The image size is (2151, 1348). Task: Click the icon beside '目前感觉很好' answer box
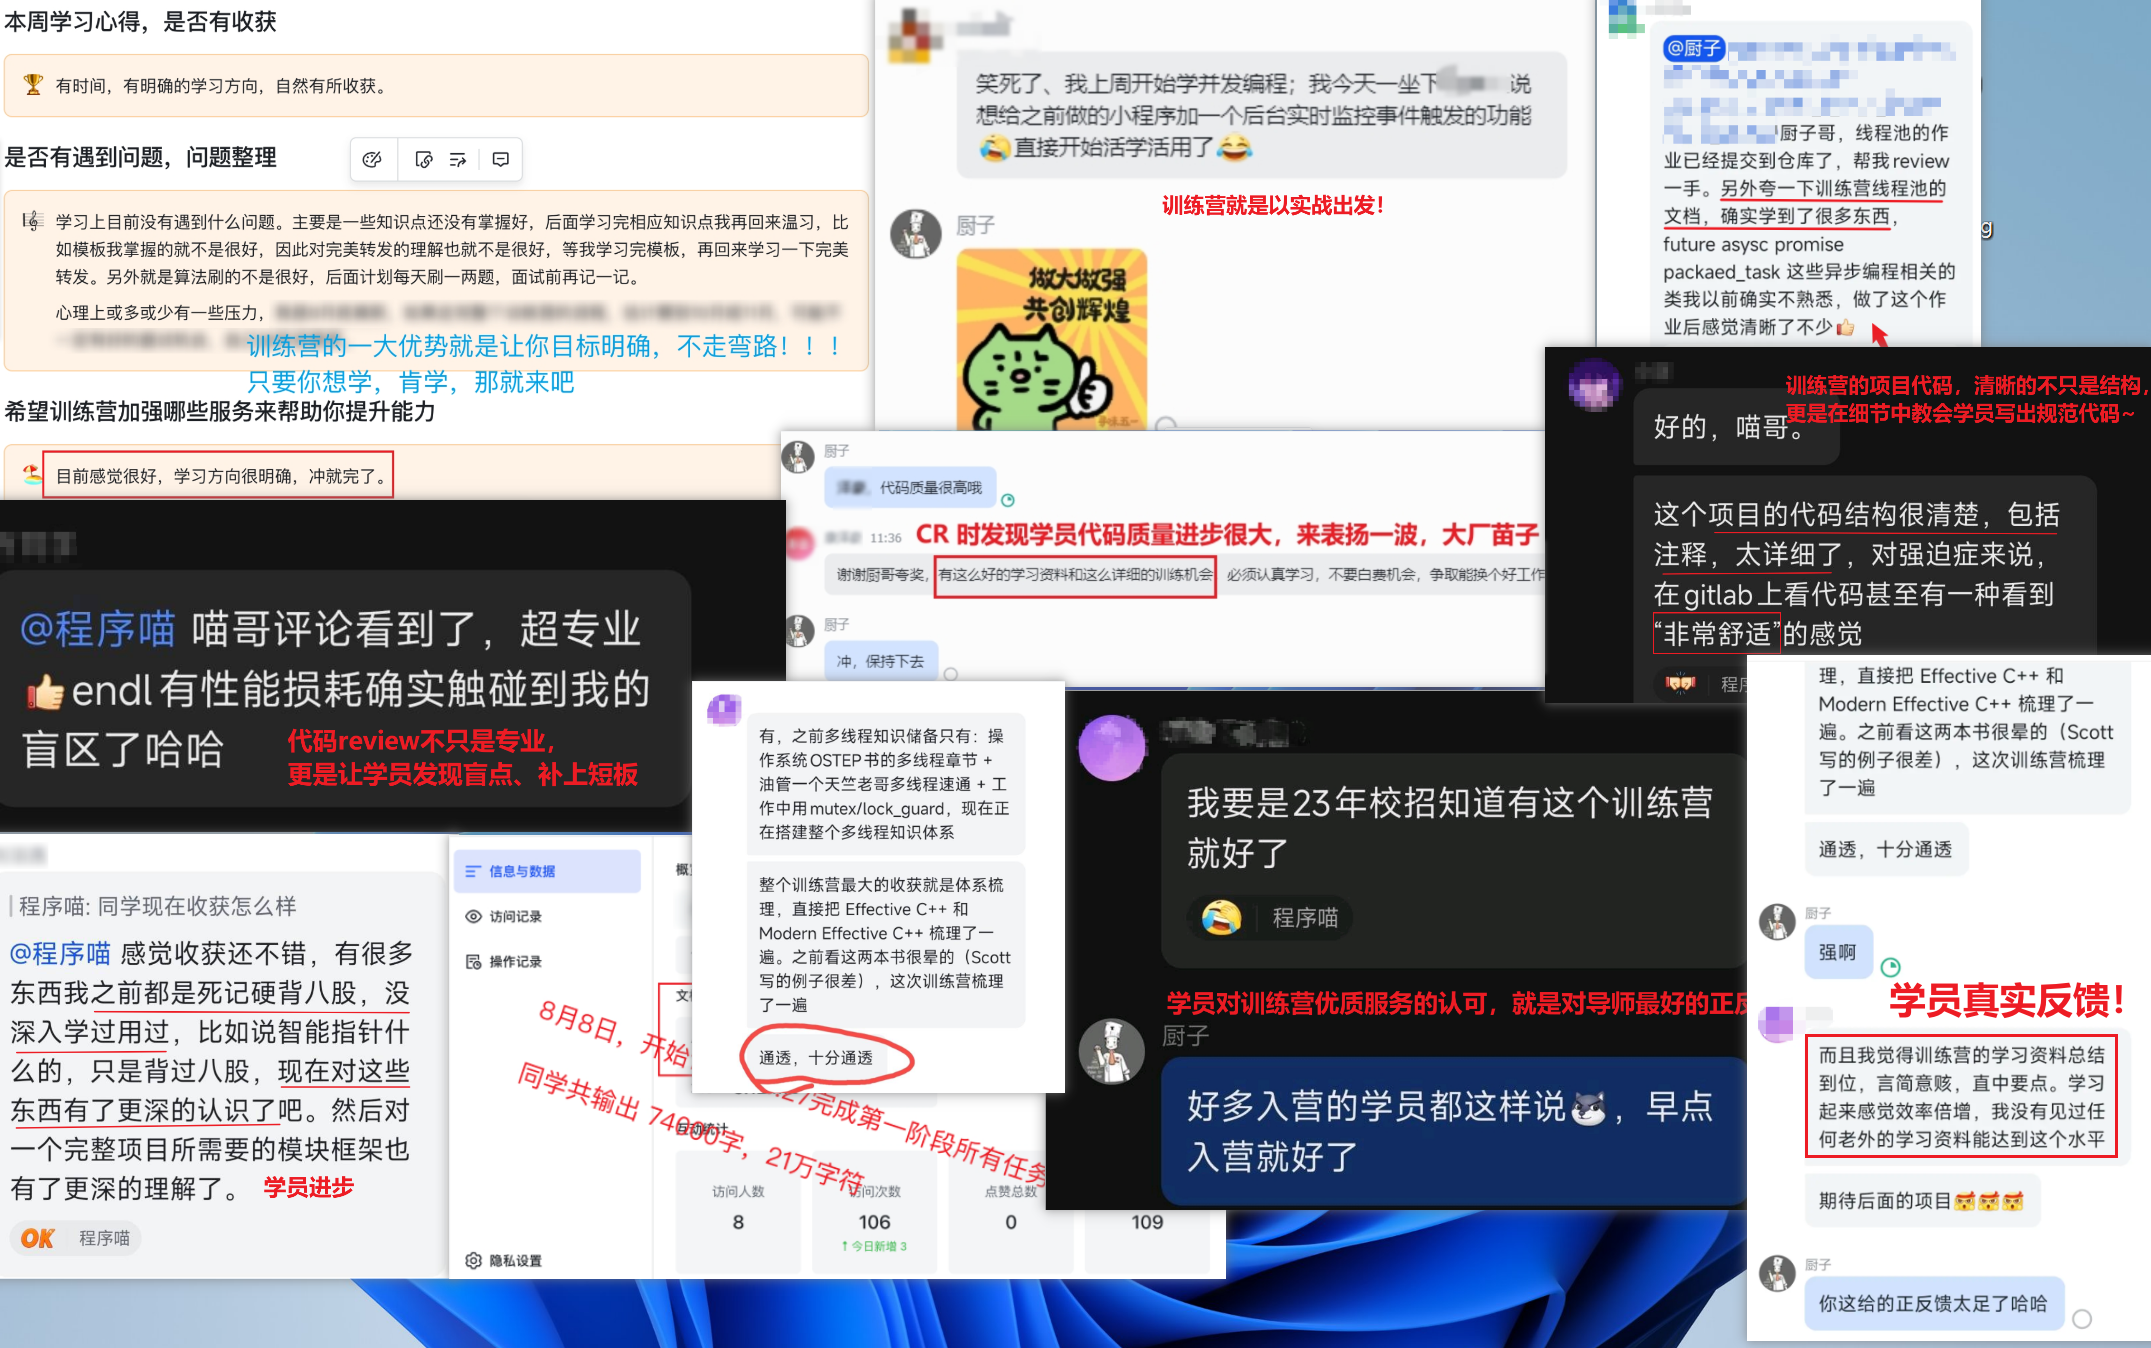(x=33, y=475)
